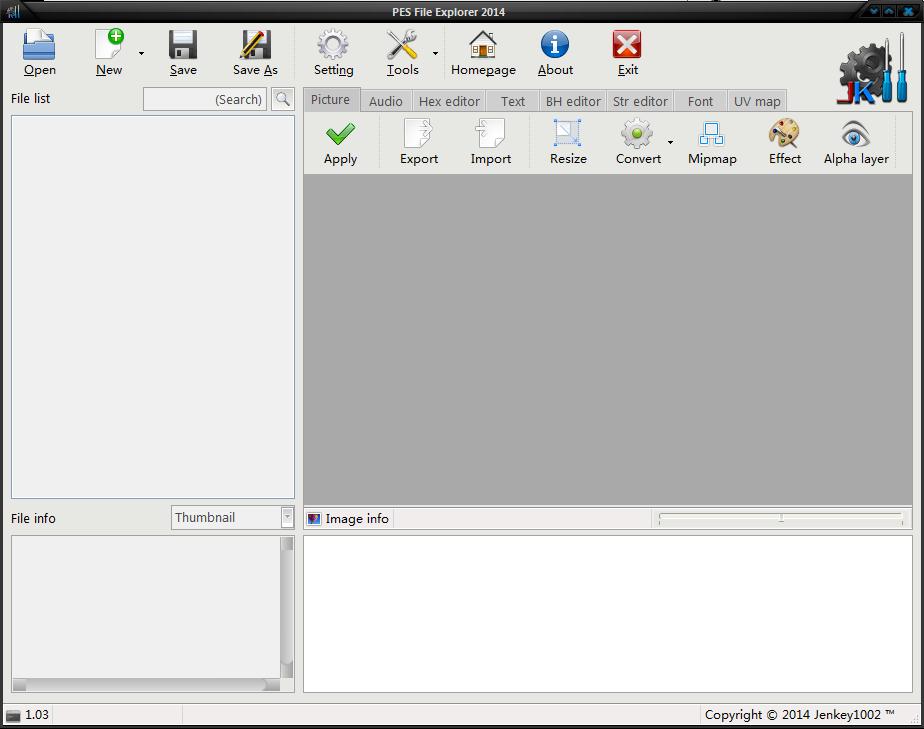Open the Effect palette tool
Image resolution: width=924 pixels, height=729 pixels.
pyautogui.click(x=784, y=142)
